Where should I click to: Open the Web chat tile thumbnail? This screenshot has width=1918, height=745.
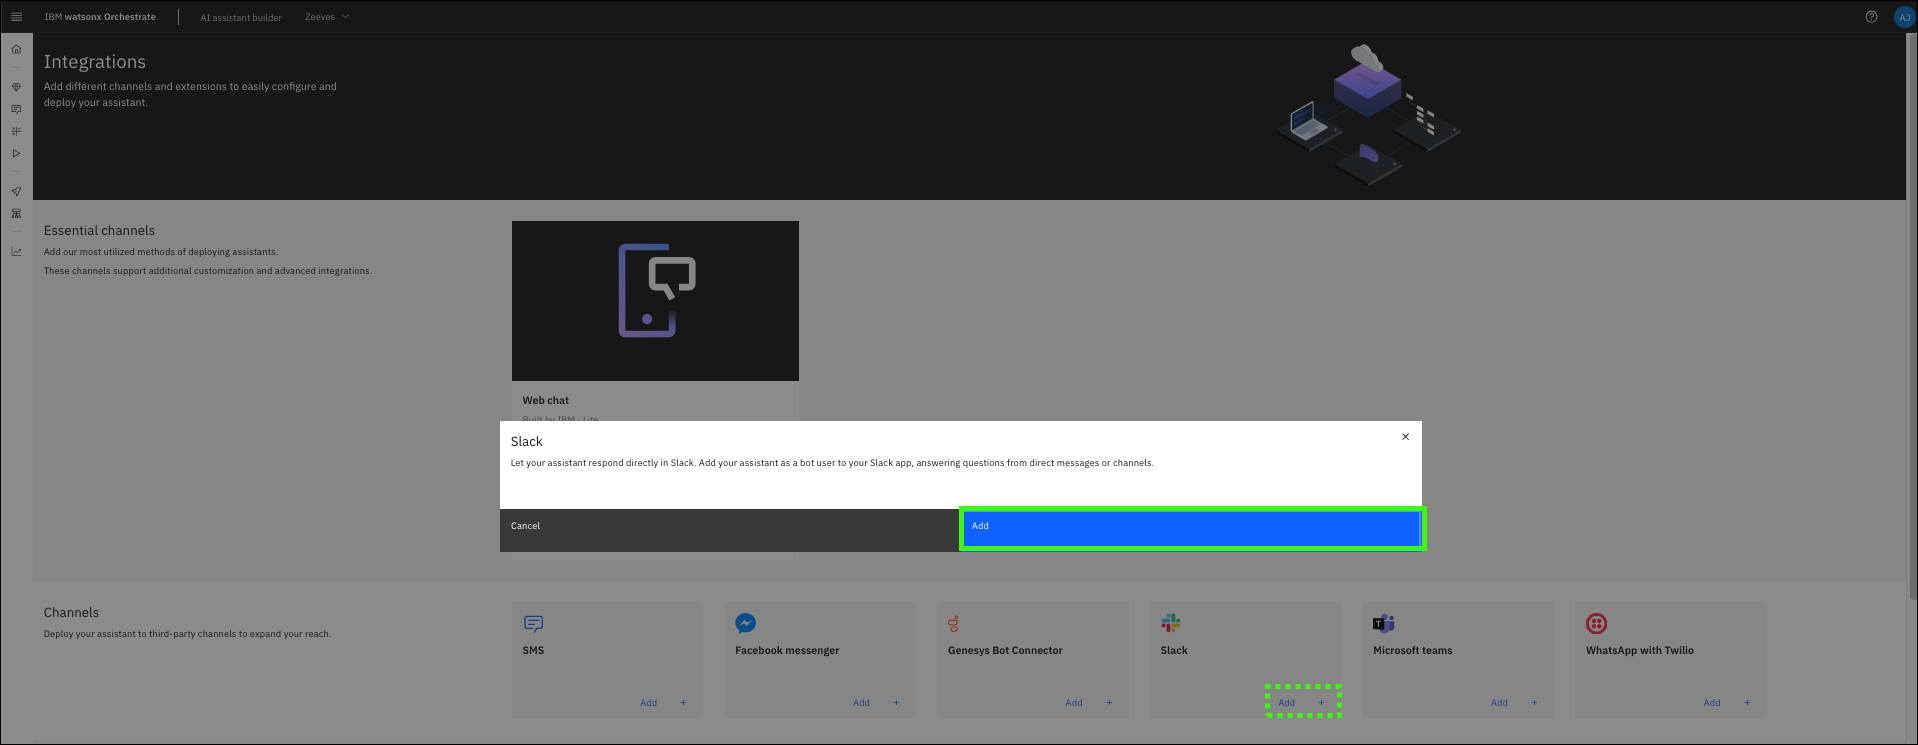tap(655, 301)
